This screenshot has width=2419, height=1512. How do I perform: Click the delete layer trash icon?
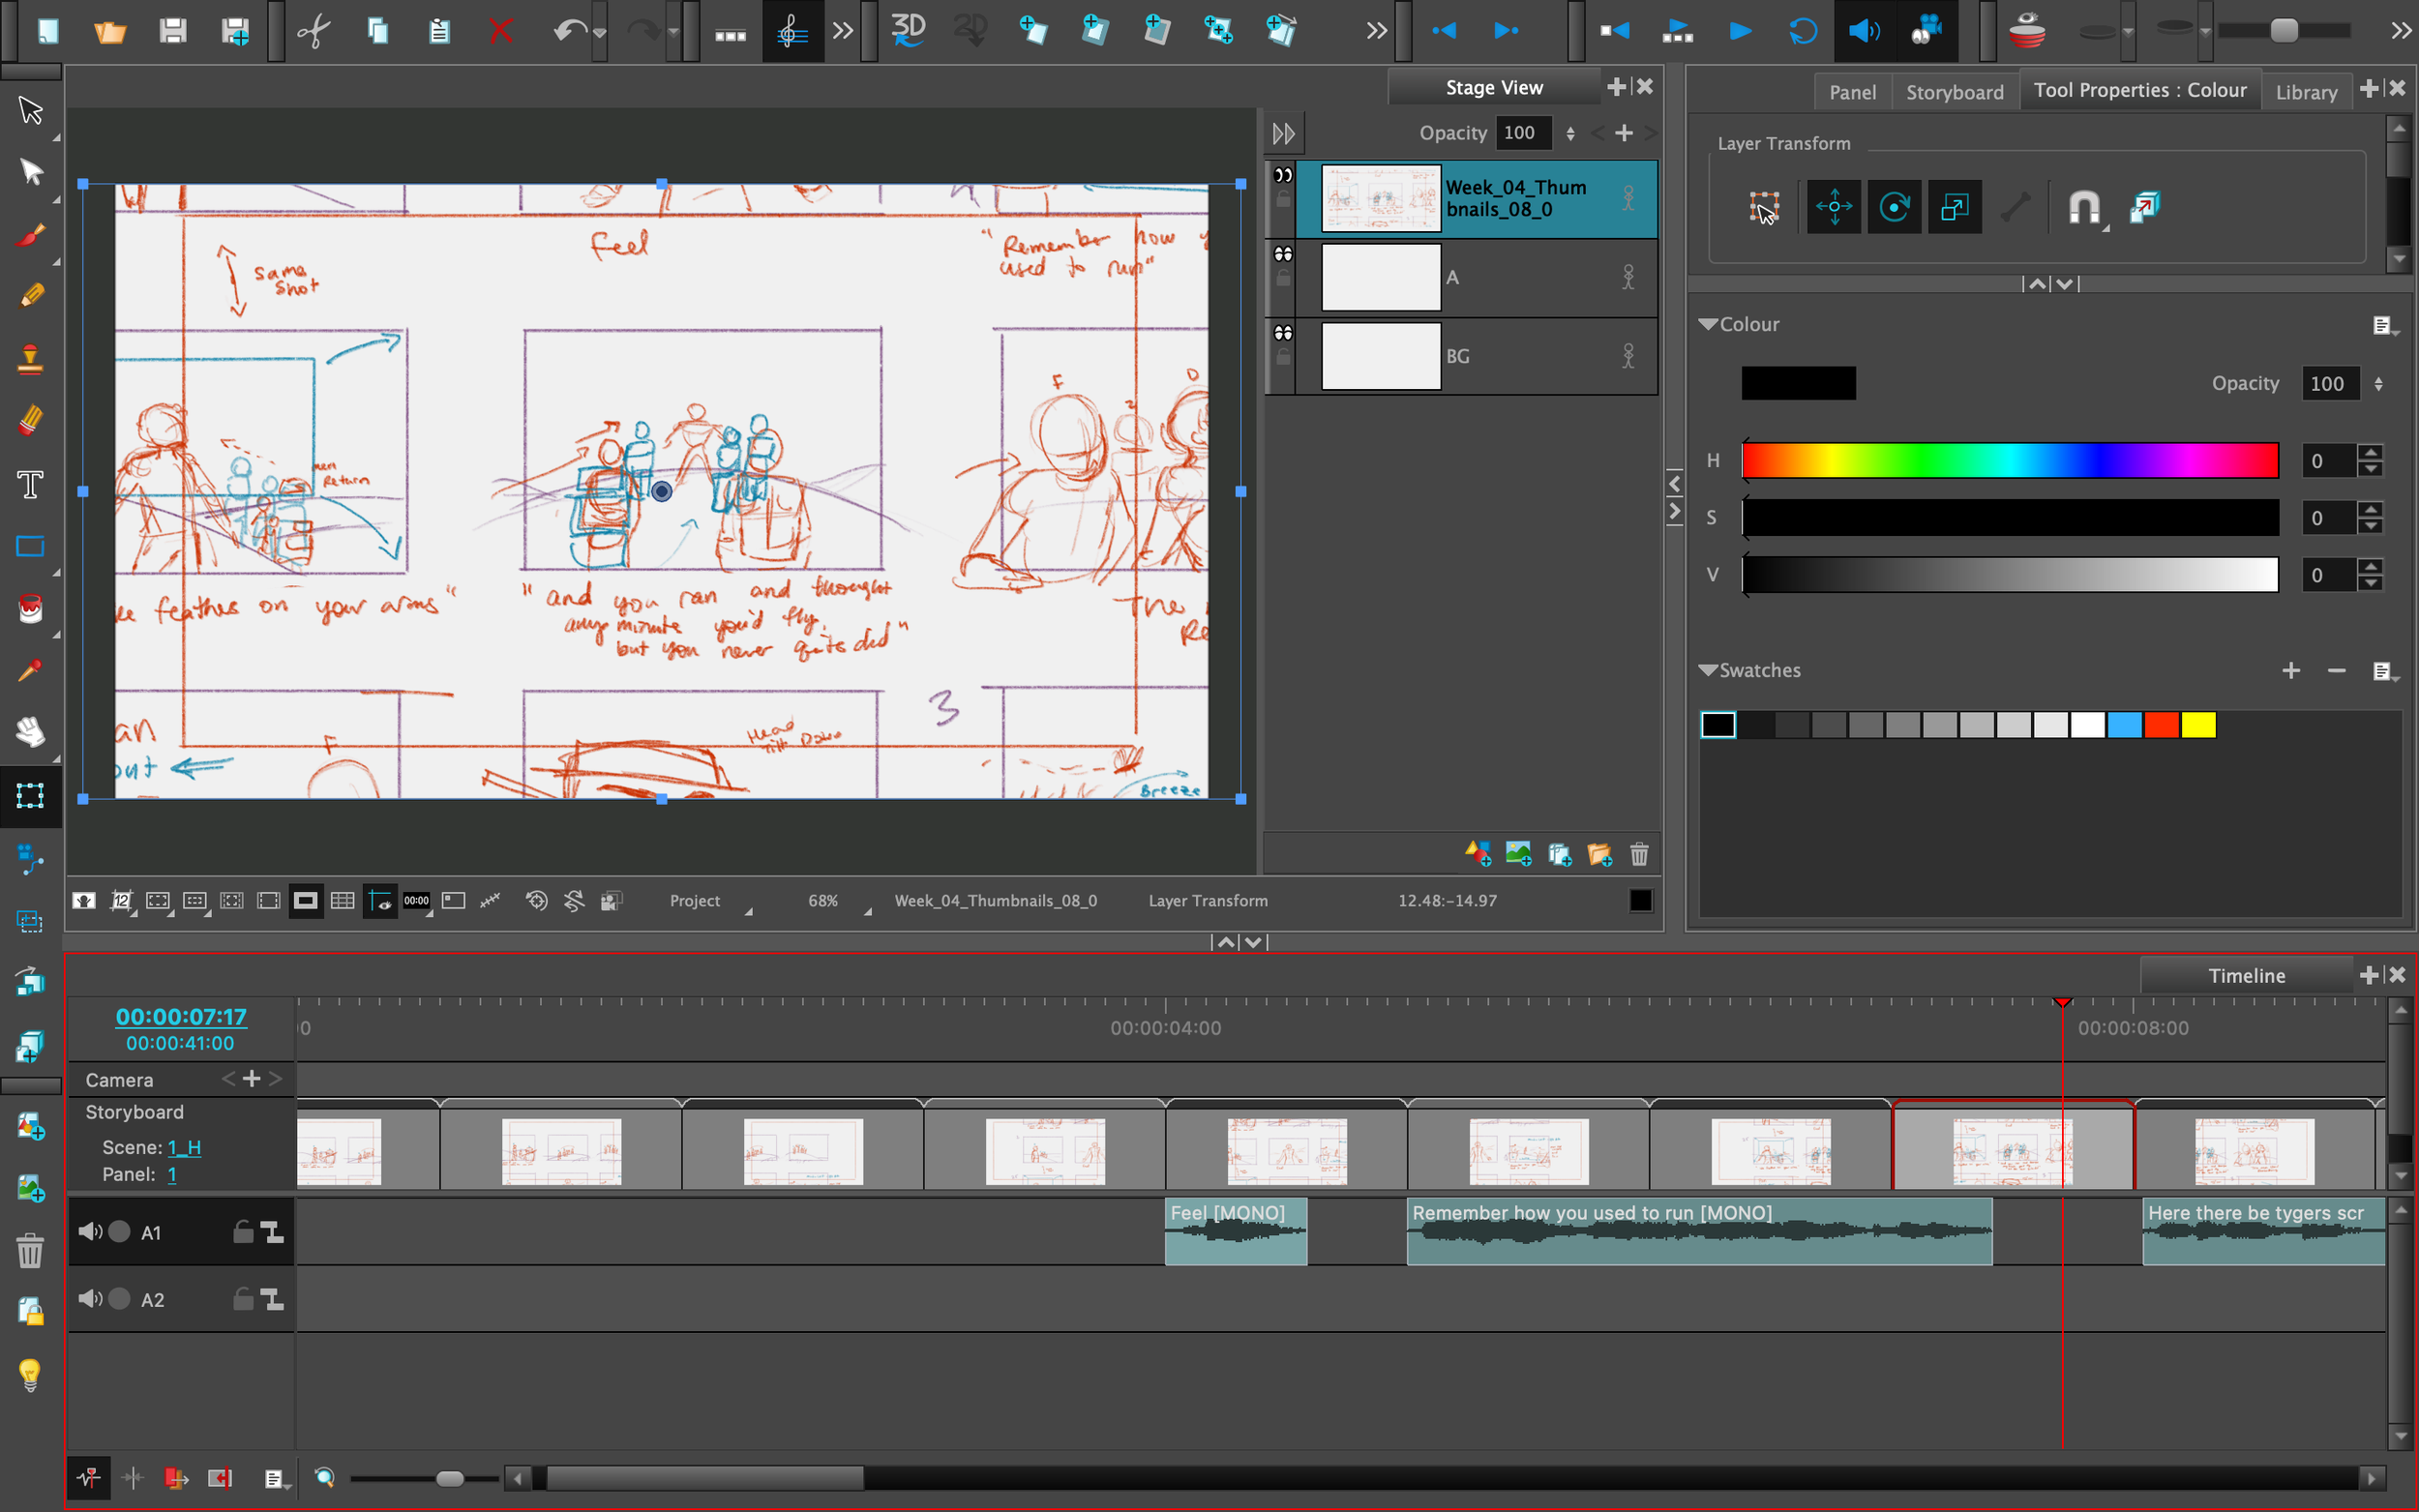[x=1639, y=855]
